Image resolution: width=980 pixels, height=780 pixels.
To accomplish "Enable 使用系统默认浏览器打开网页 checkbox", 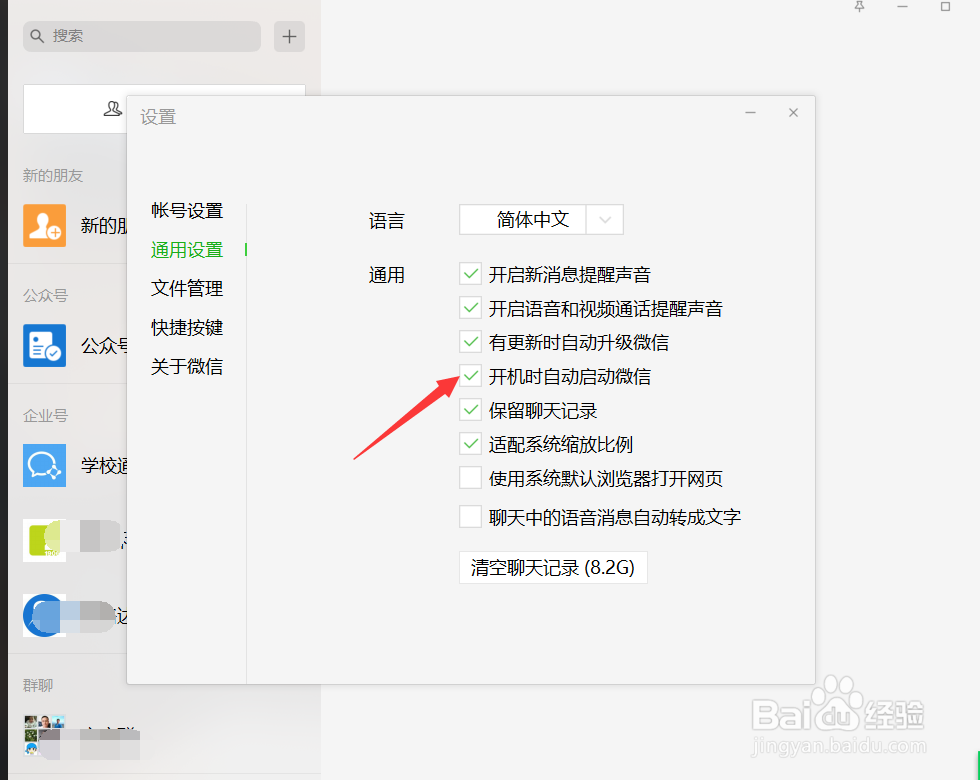I will (471, 478).
